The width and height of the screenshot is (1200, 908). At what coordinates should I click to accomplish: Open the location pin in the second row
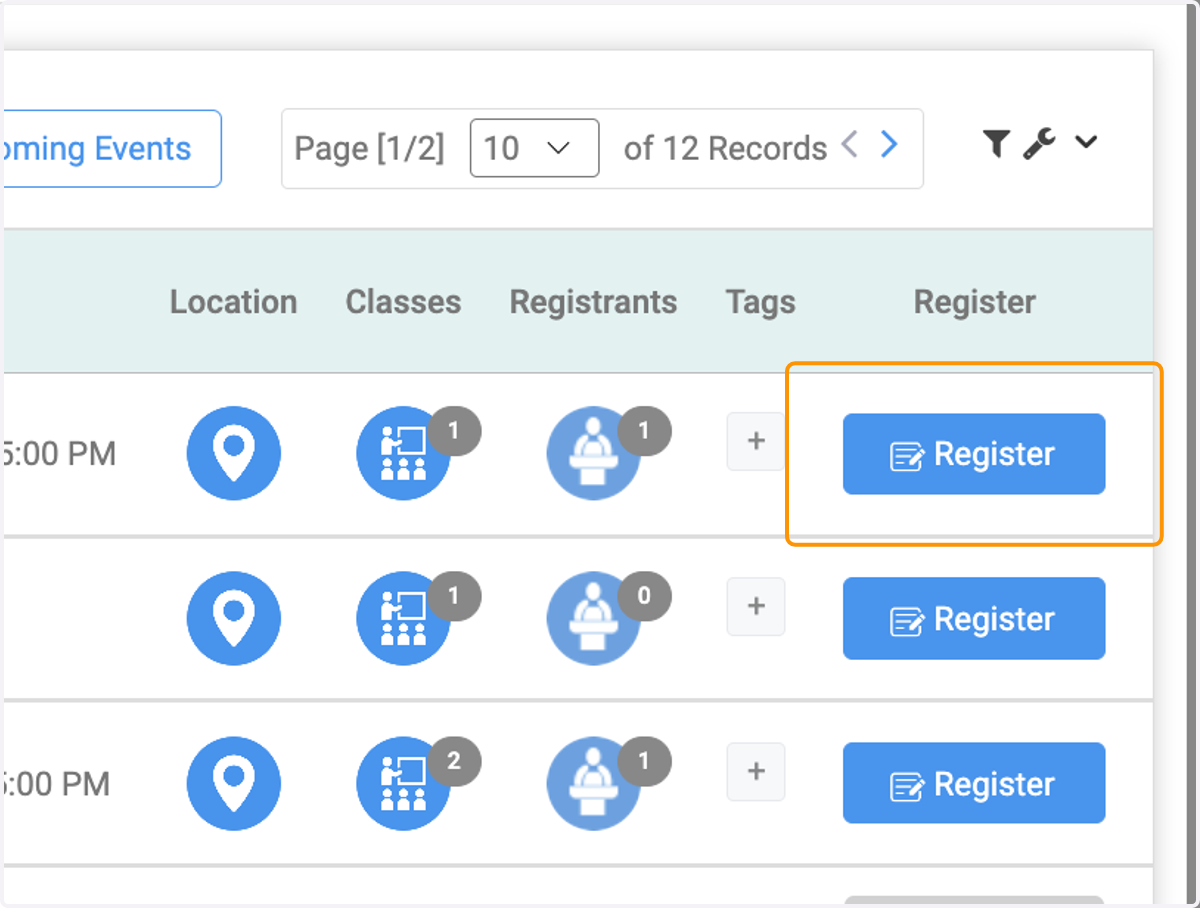click(x=234, y=618)
